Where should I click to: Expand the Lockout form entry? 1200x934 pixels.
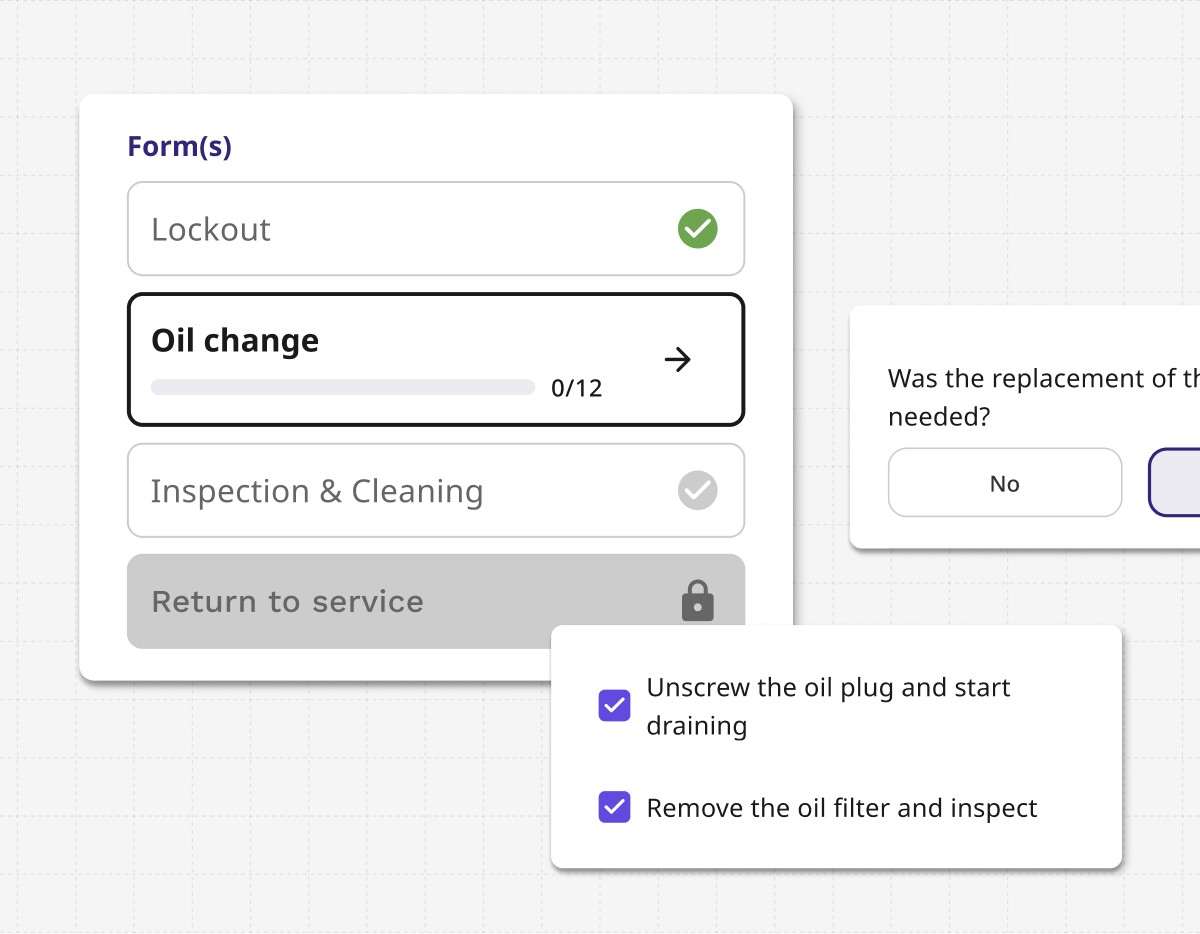click(x=436, y=228)
